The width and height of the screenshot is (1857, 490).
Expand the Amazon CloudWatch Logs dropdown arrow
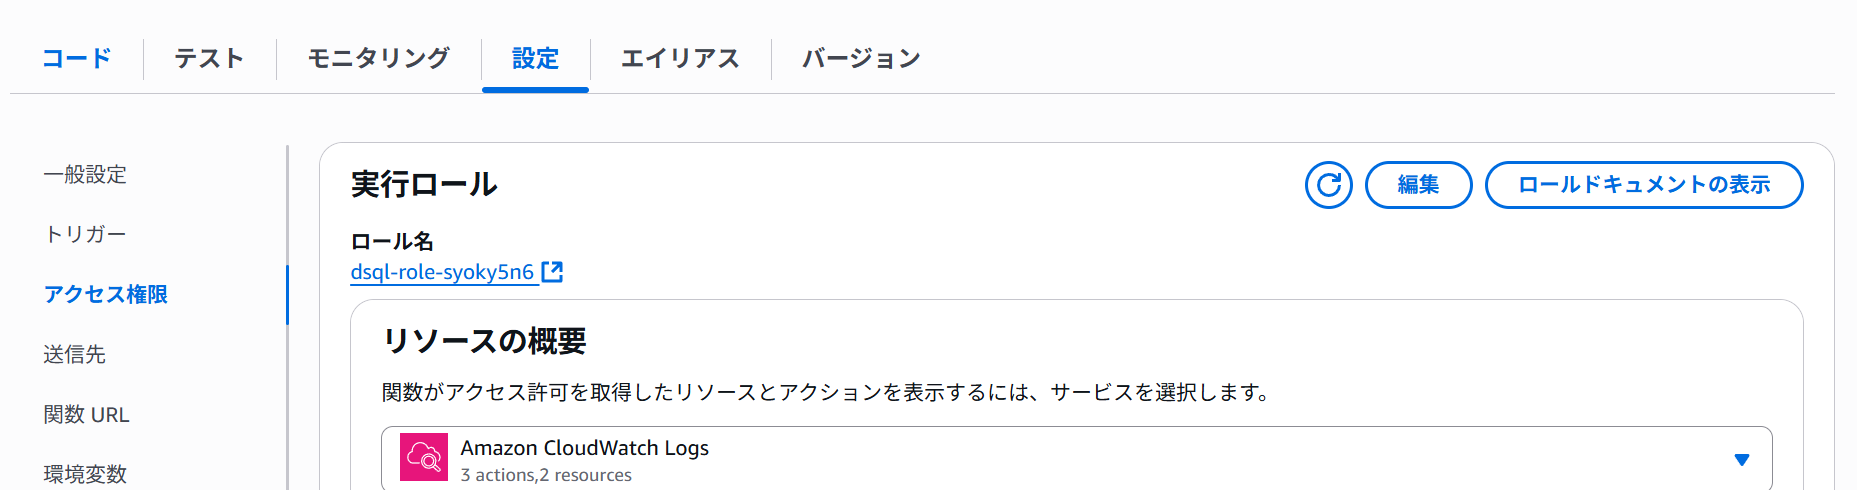[1742, 460]
